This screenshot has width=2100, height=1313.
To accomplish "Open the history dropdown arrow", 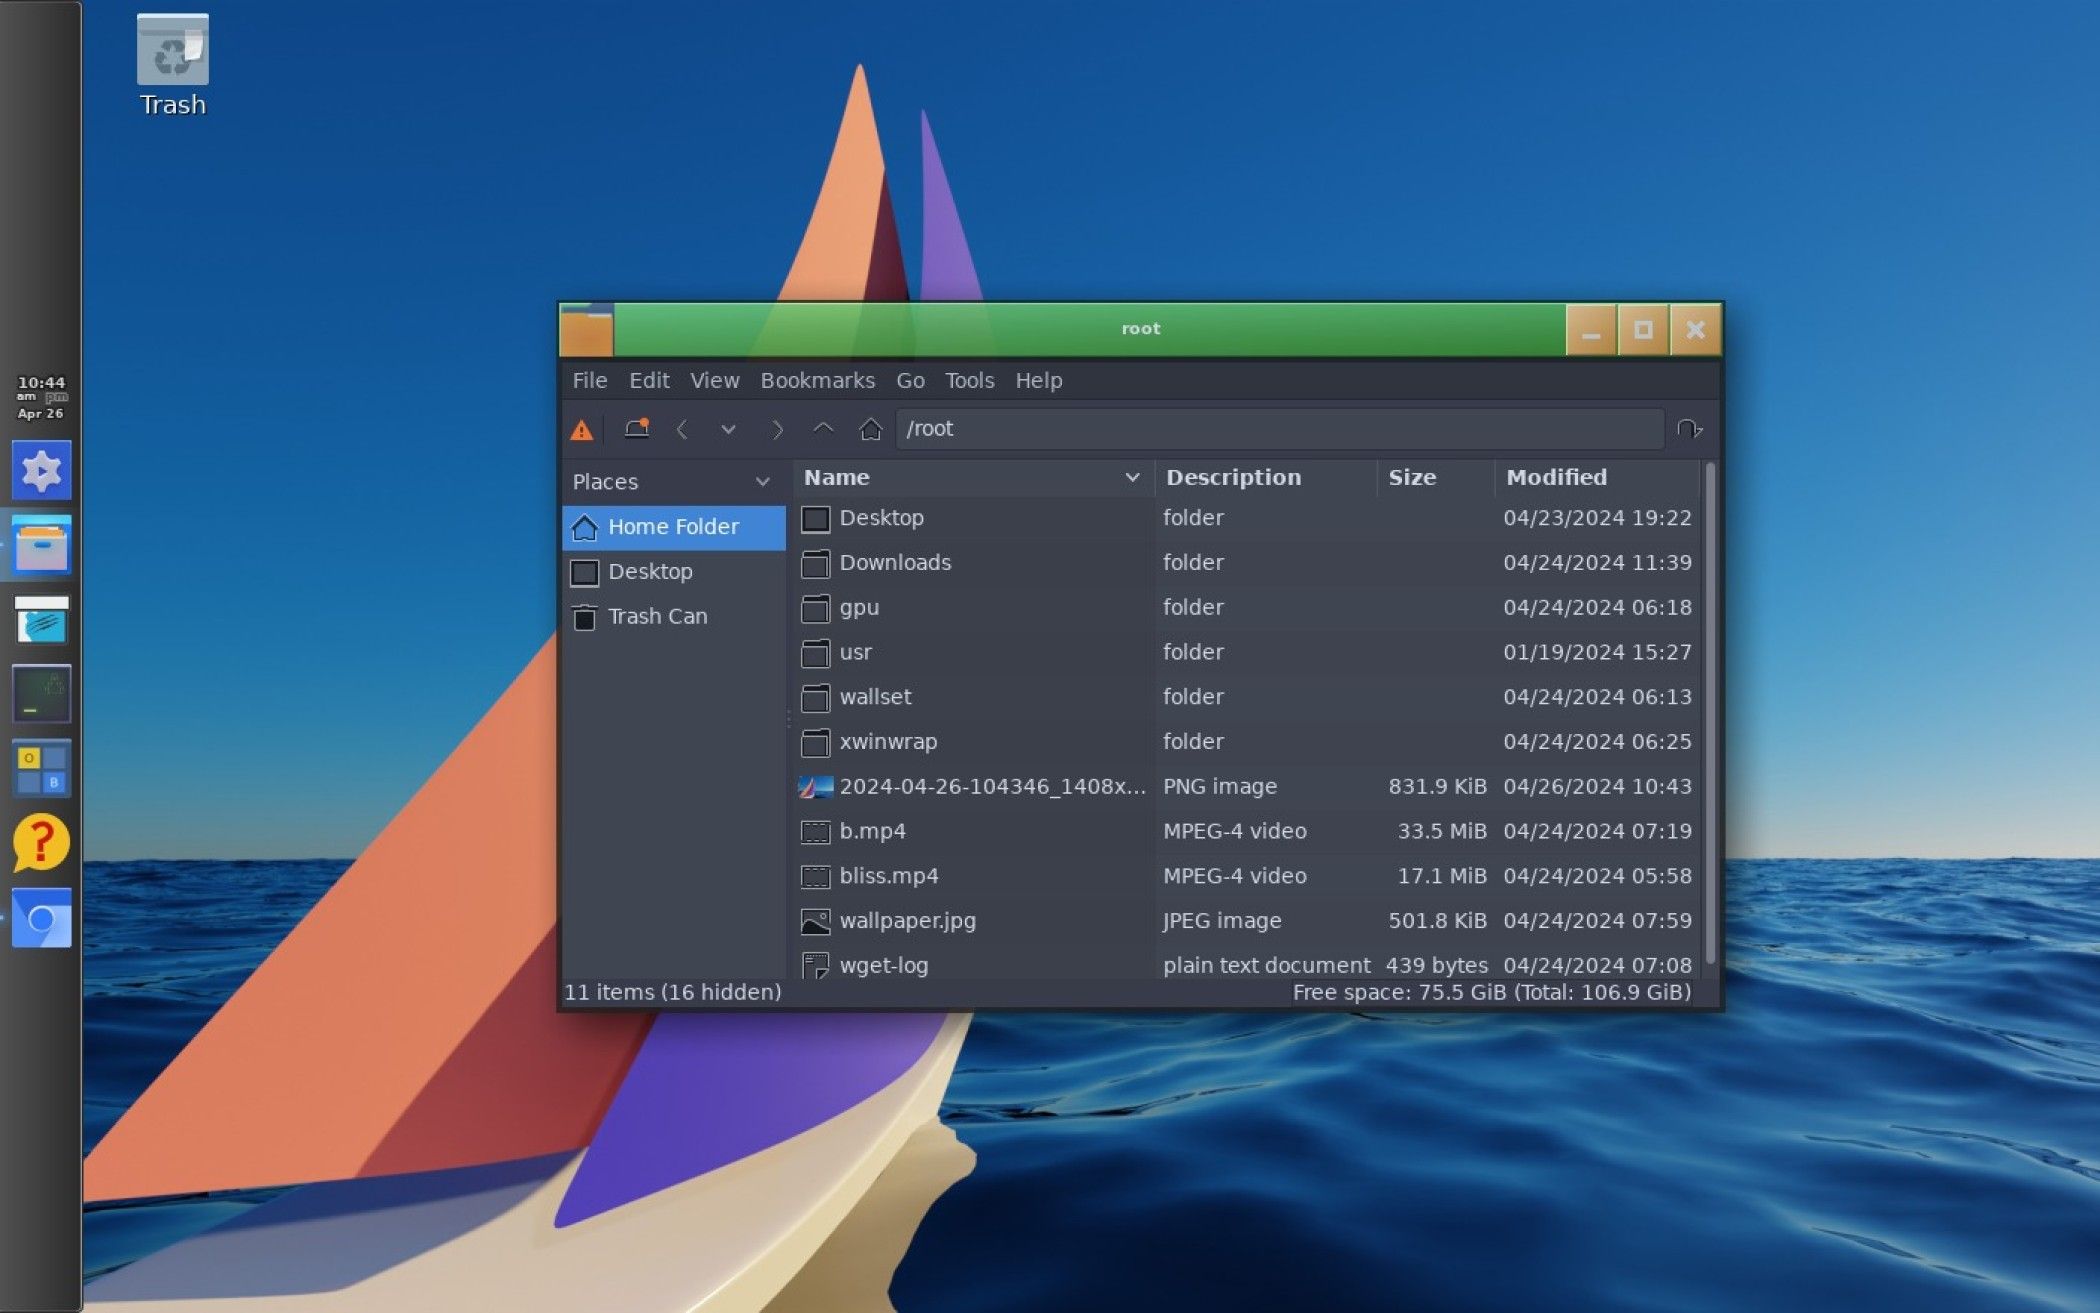I will point(728,430).
